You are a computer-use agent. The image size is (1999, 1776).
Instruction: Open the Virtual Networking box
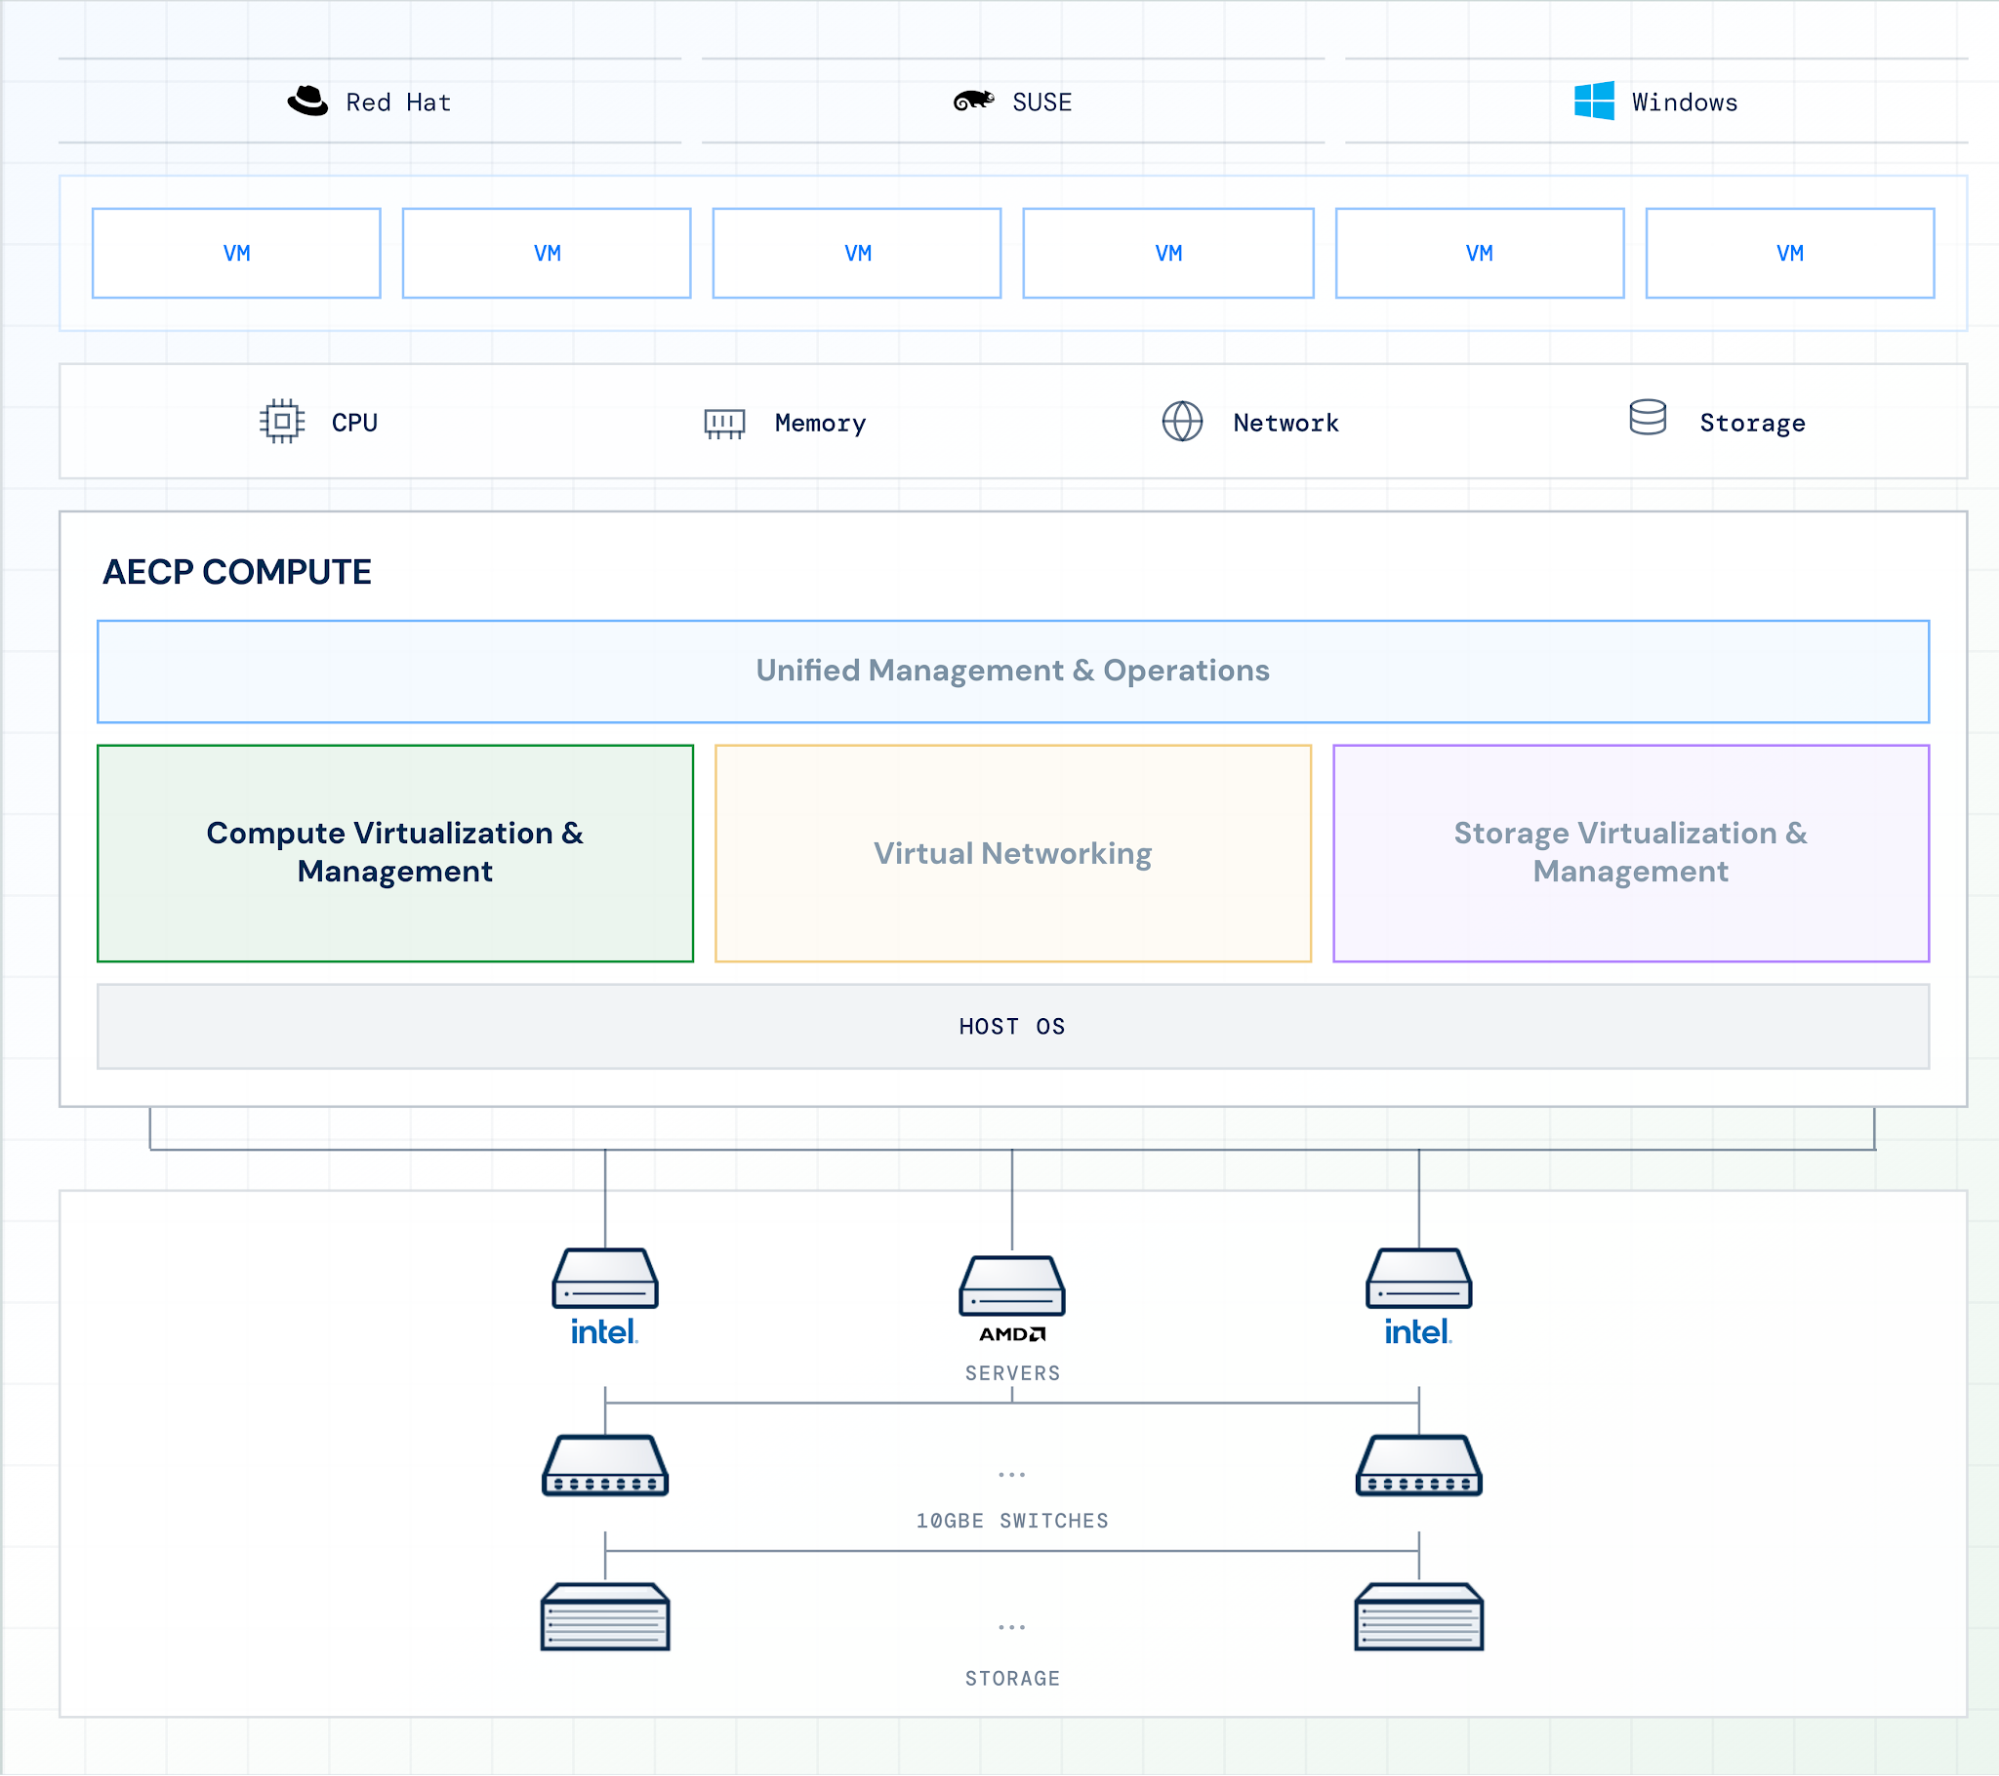coord(1013,853)
